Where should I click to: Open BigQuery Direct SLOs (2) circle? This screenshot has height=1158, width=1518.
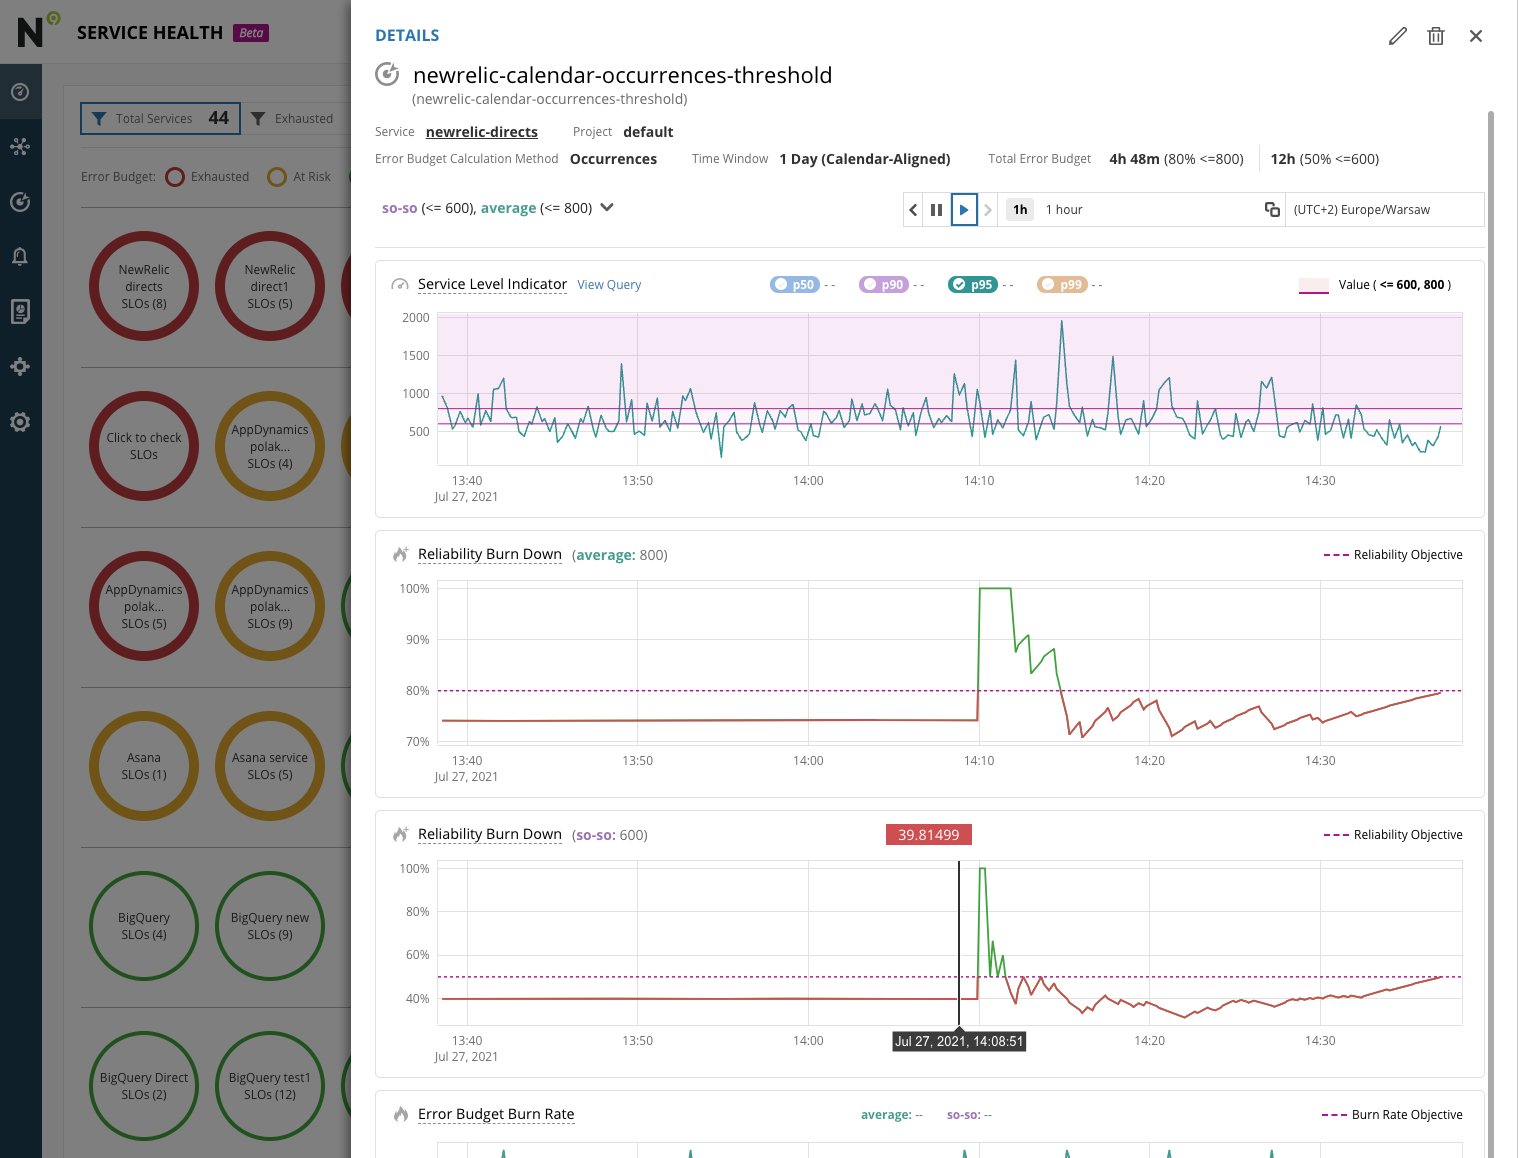pos(144,1086)
